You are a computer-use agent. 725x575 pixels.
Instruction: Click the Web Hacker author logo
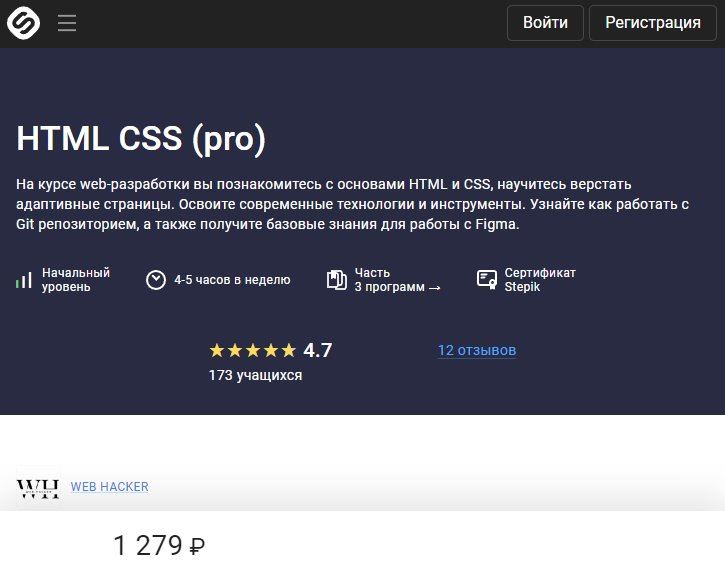click(x=38, y=487)
